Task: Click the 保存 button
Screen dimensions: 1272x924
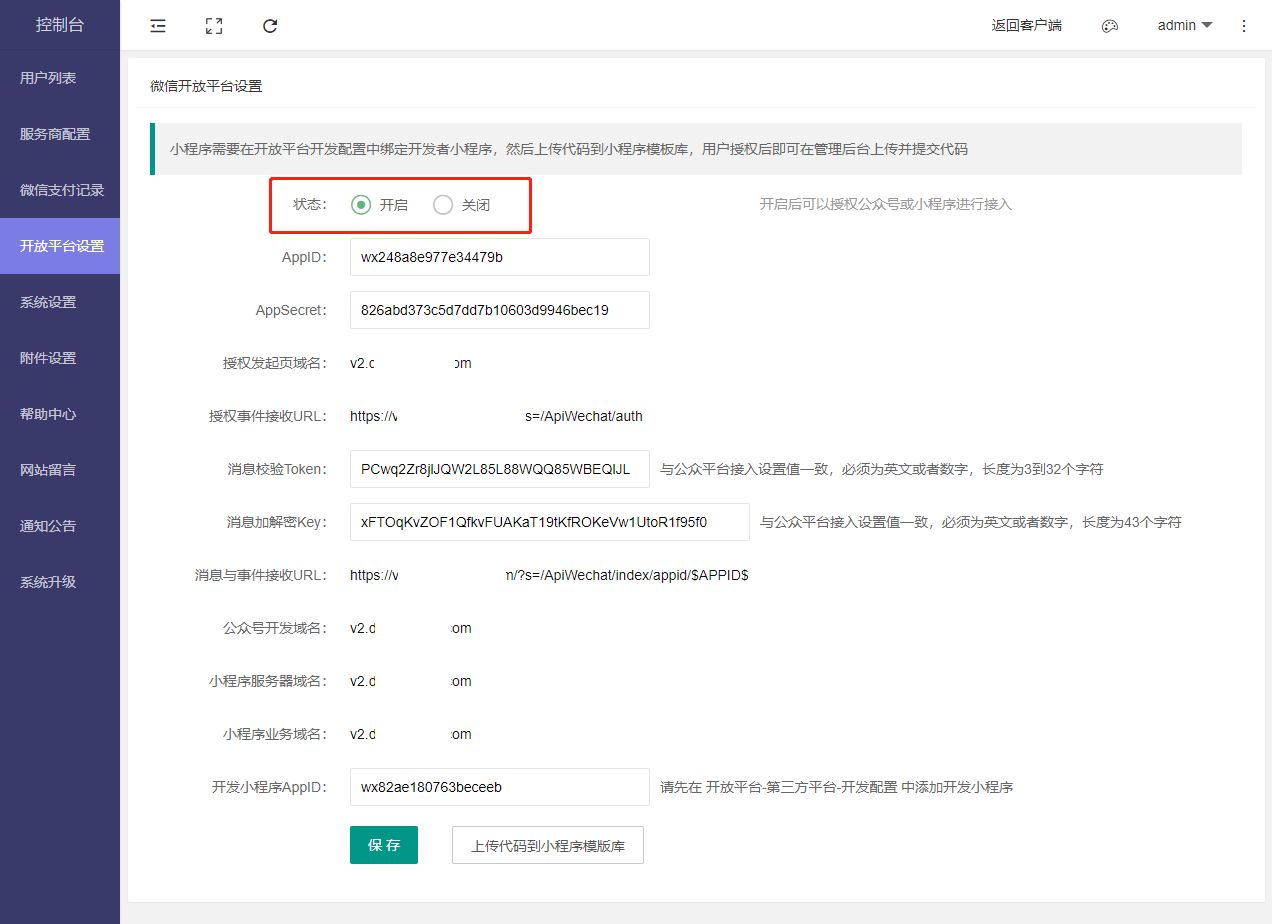Action: (383, 845)
